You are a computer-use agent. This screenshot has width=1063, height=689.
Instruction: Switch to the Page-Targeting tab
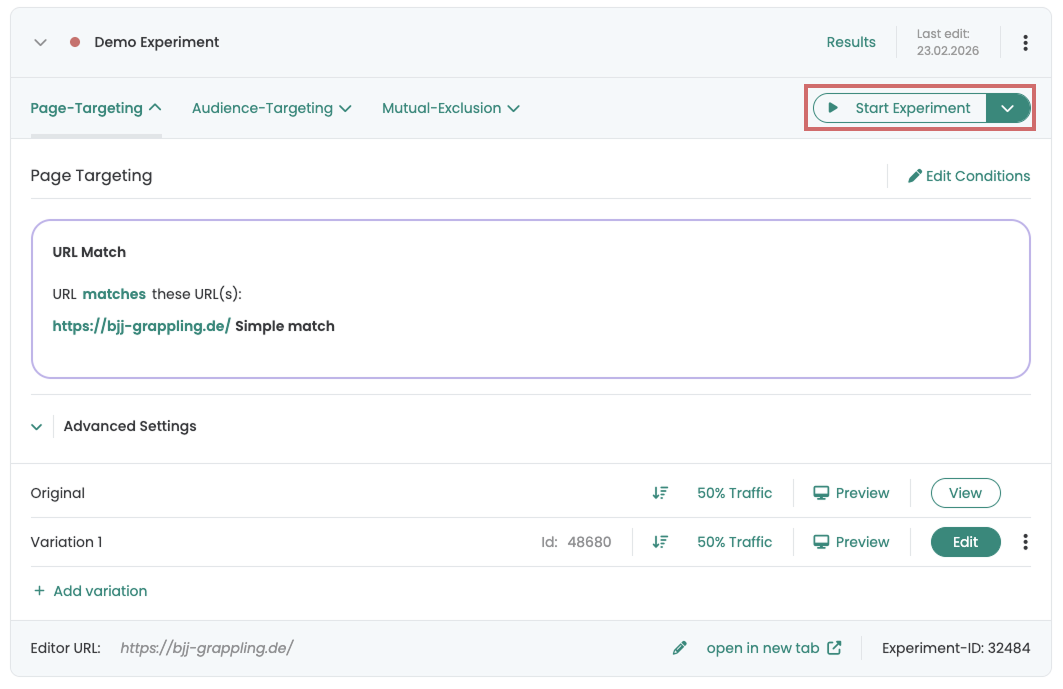pos(96,109)
